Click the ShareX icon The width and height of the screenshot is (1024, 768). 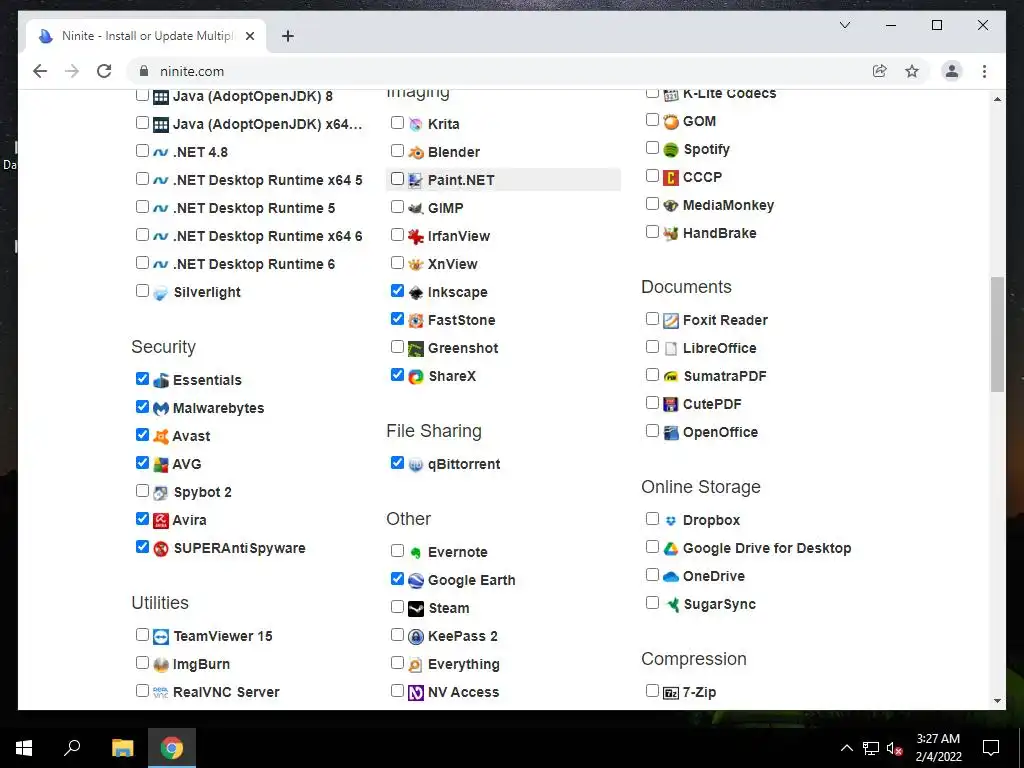click(416, 377)
